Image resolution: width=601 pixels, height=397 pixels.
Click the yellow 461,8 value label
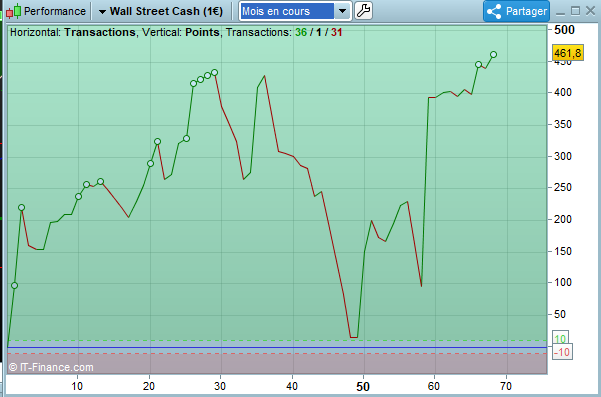(x=568, y=52)
